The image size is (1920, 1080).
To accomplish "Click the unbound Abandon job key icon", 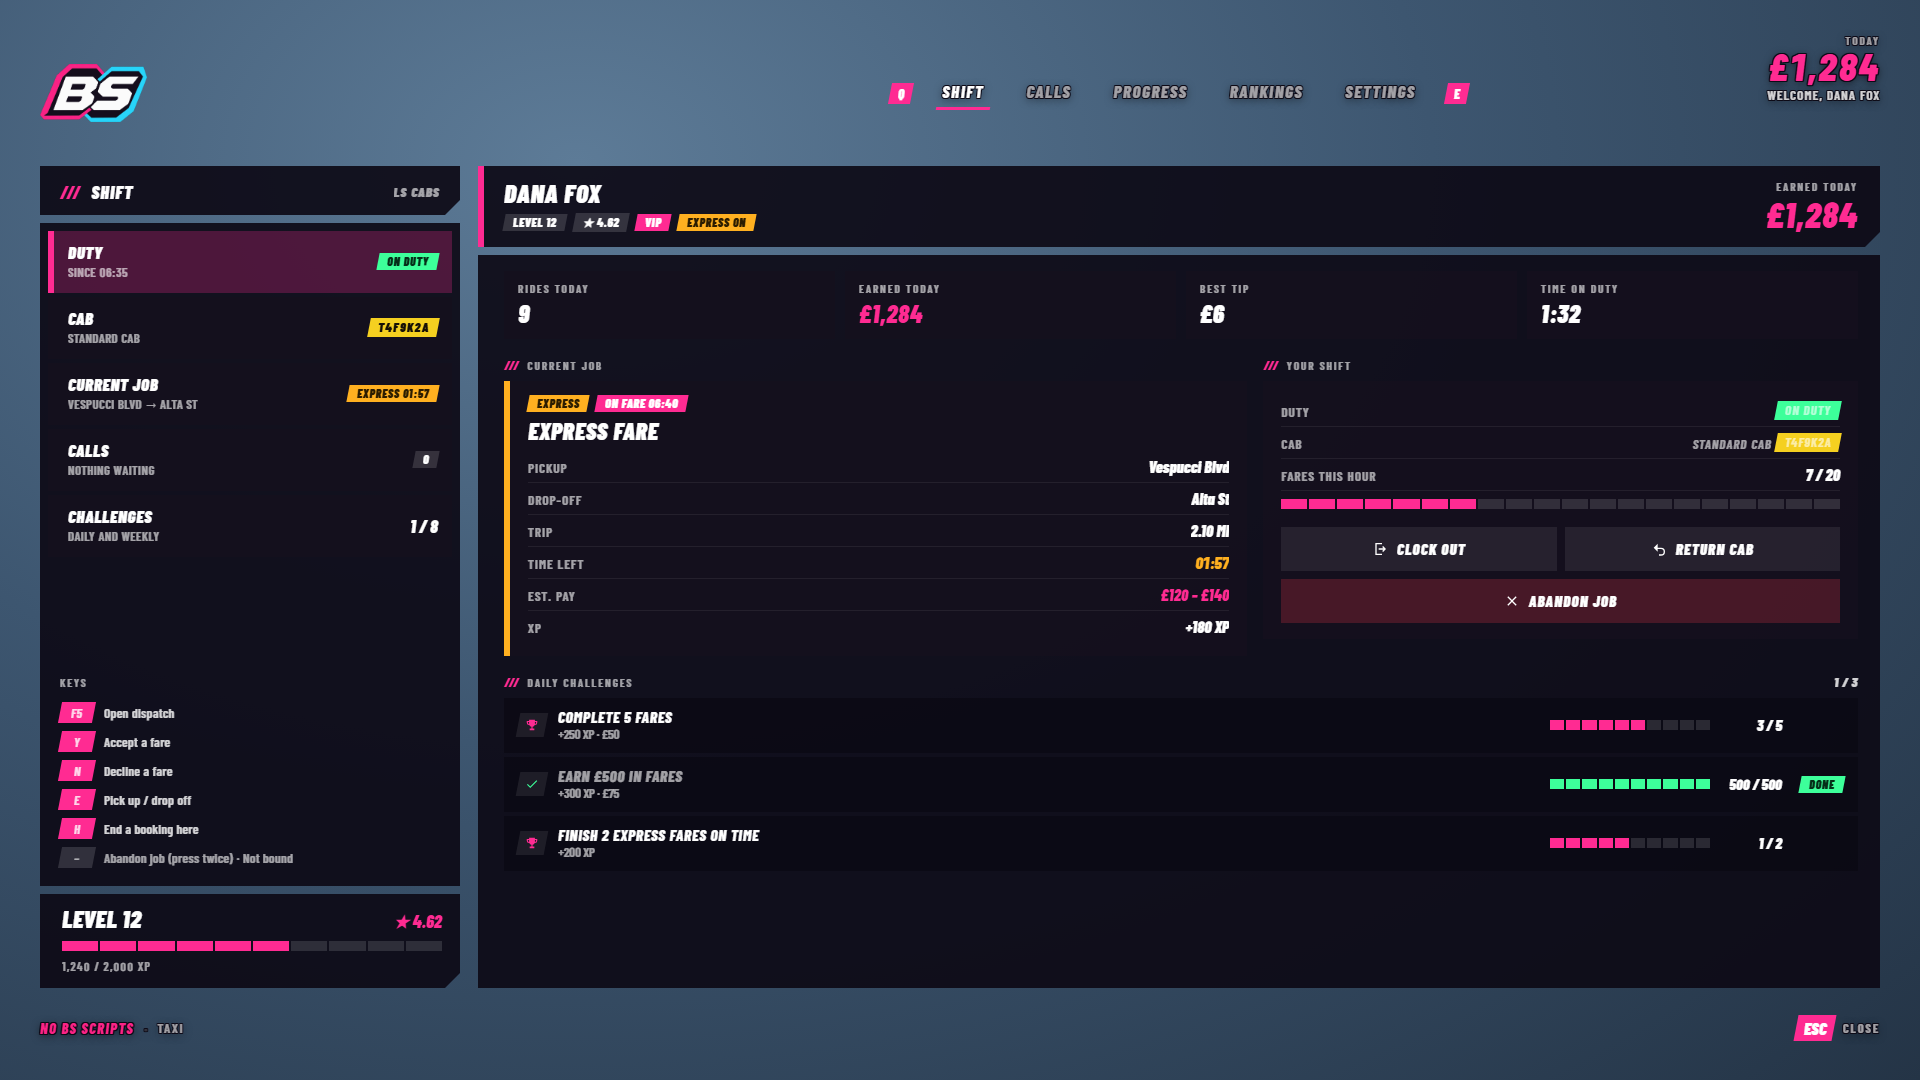I will [77, 859].
